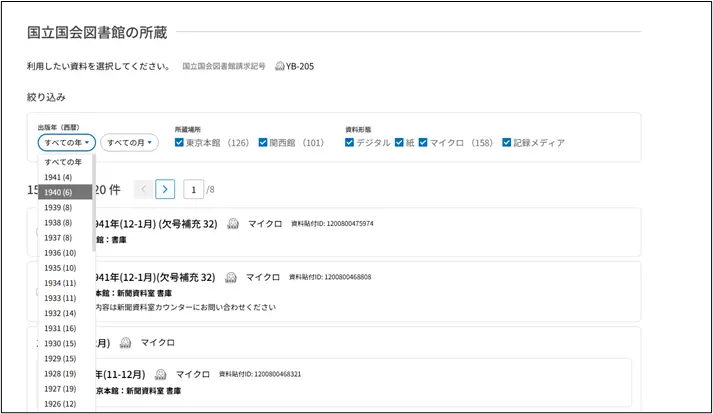The image size is (713, 414).
Task: Click 資料貼付ID: 1200800468808 text
Action: click(330, 277)
